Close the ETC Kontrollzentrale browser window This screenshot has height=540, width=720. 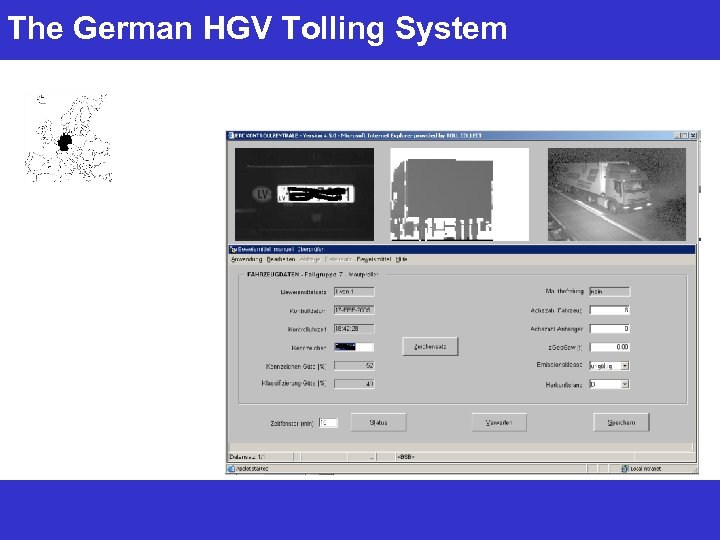693,135
